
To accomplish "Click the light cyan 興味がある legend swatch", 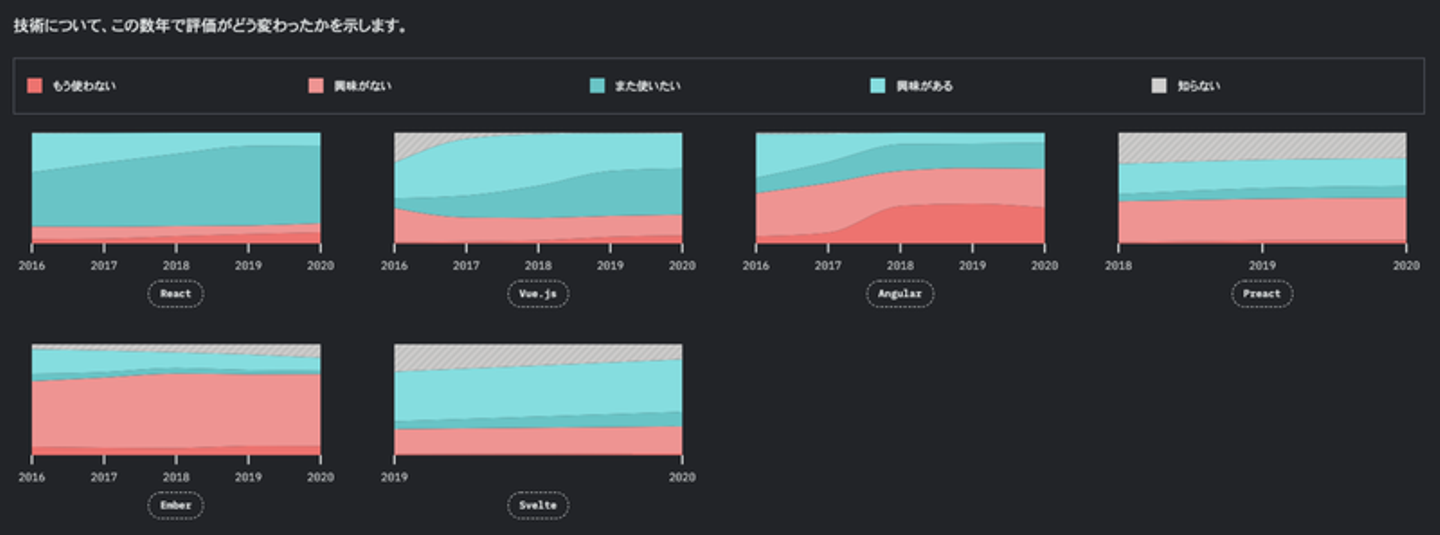I will pos(878,86).
